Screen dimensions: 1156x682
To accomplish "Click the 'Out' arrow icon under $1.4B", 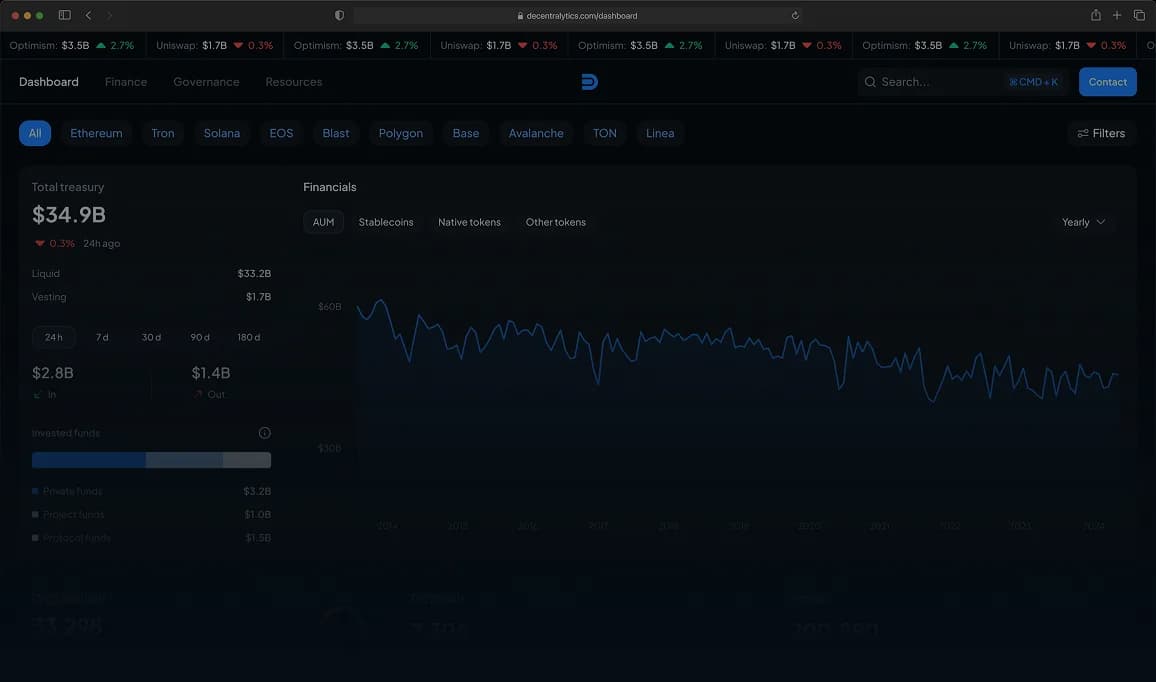I will tap(198, 394).
